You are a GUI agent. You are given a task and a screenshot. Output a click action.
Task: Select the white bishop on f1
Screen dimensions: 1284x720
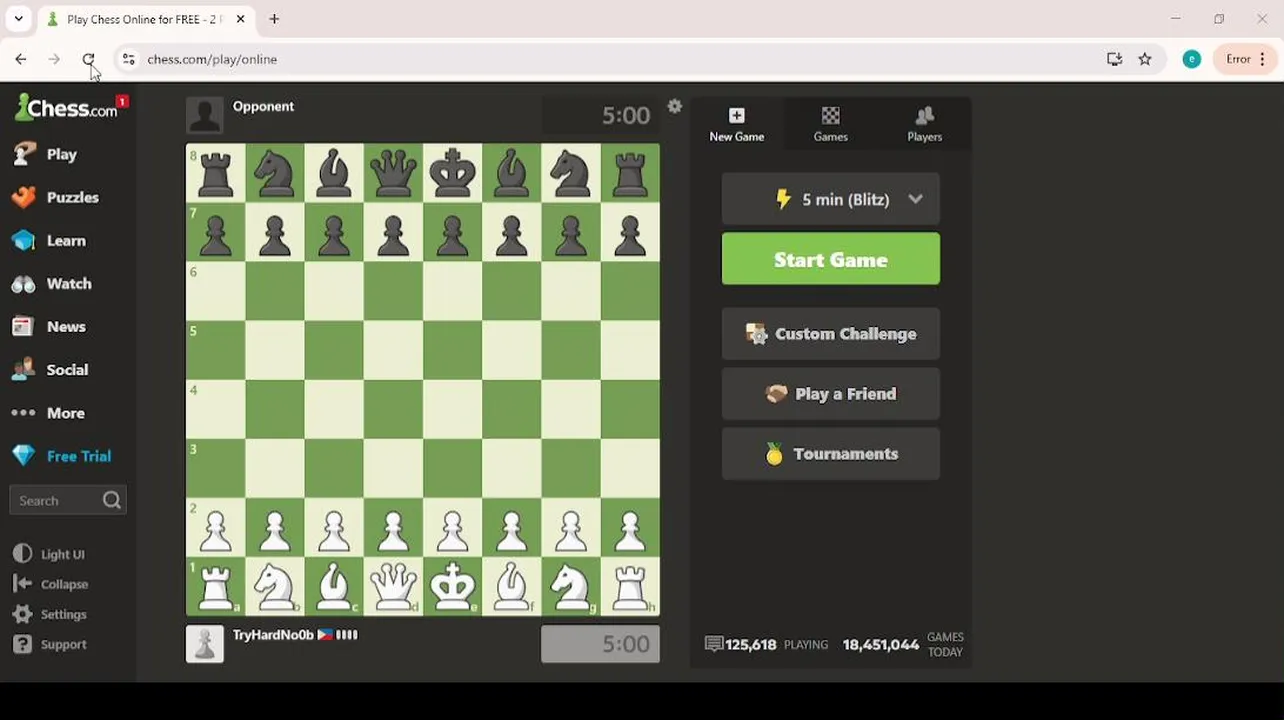point(512,586)
